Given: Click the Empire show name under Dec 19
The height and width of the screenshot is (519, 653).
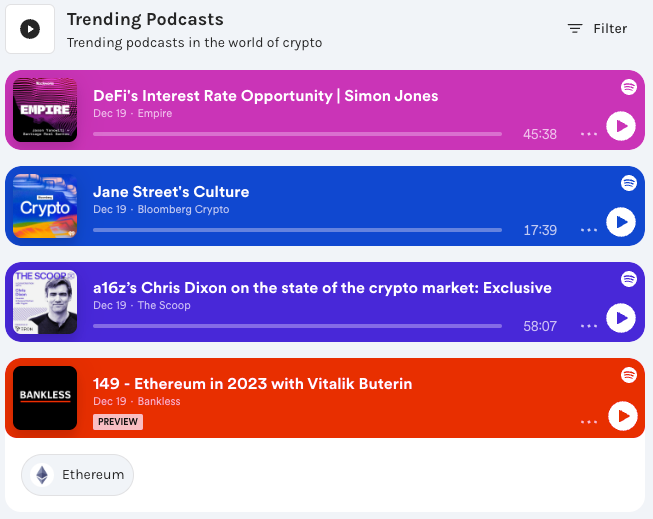Looking at the screenshot, I should (x=155, y=113).
